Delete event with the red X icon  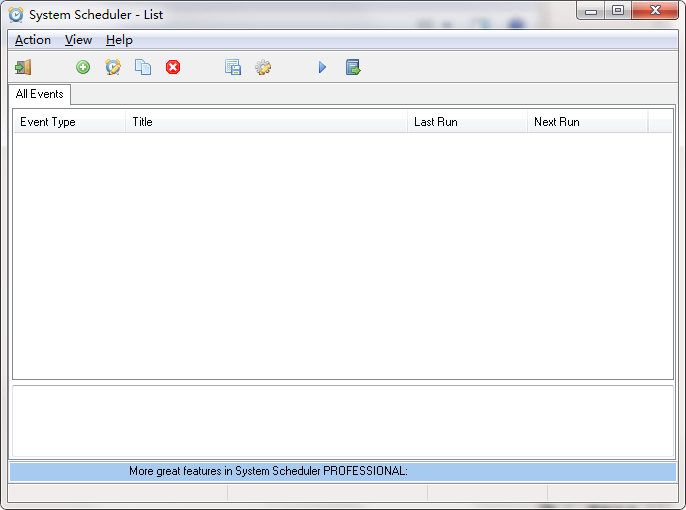click(x=173, y=67)
